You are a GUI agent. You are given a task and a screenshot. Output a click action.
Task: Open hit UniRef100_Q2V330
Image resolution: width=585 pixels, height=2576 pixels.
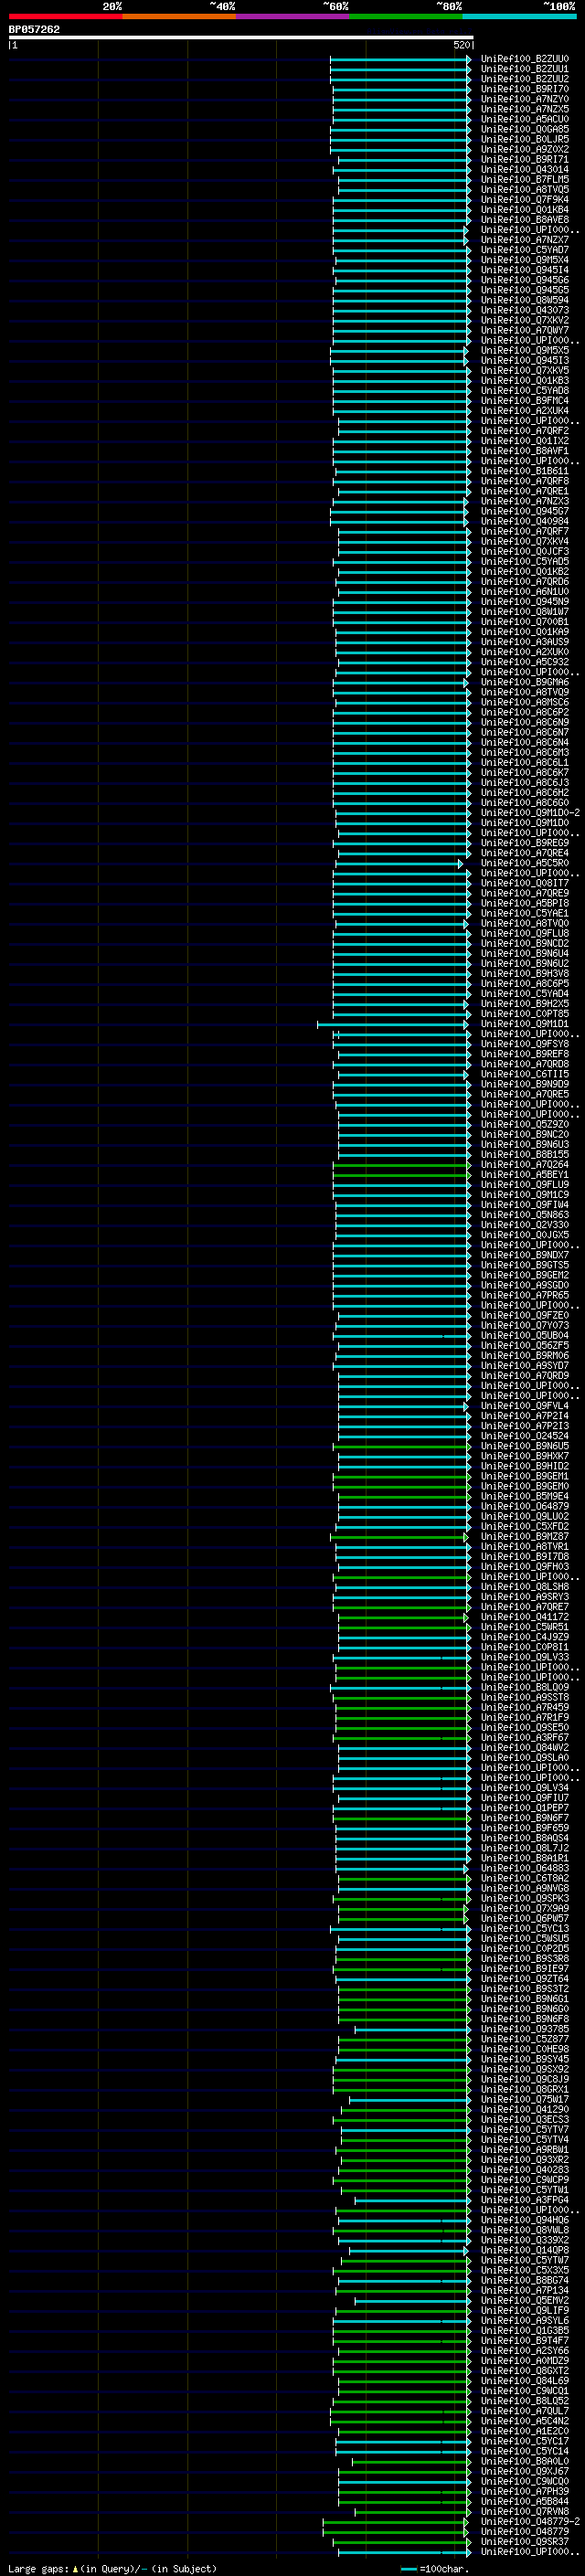click(524, 1225)
